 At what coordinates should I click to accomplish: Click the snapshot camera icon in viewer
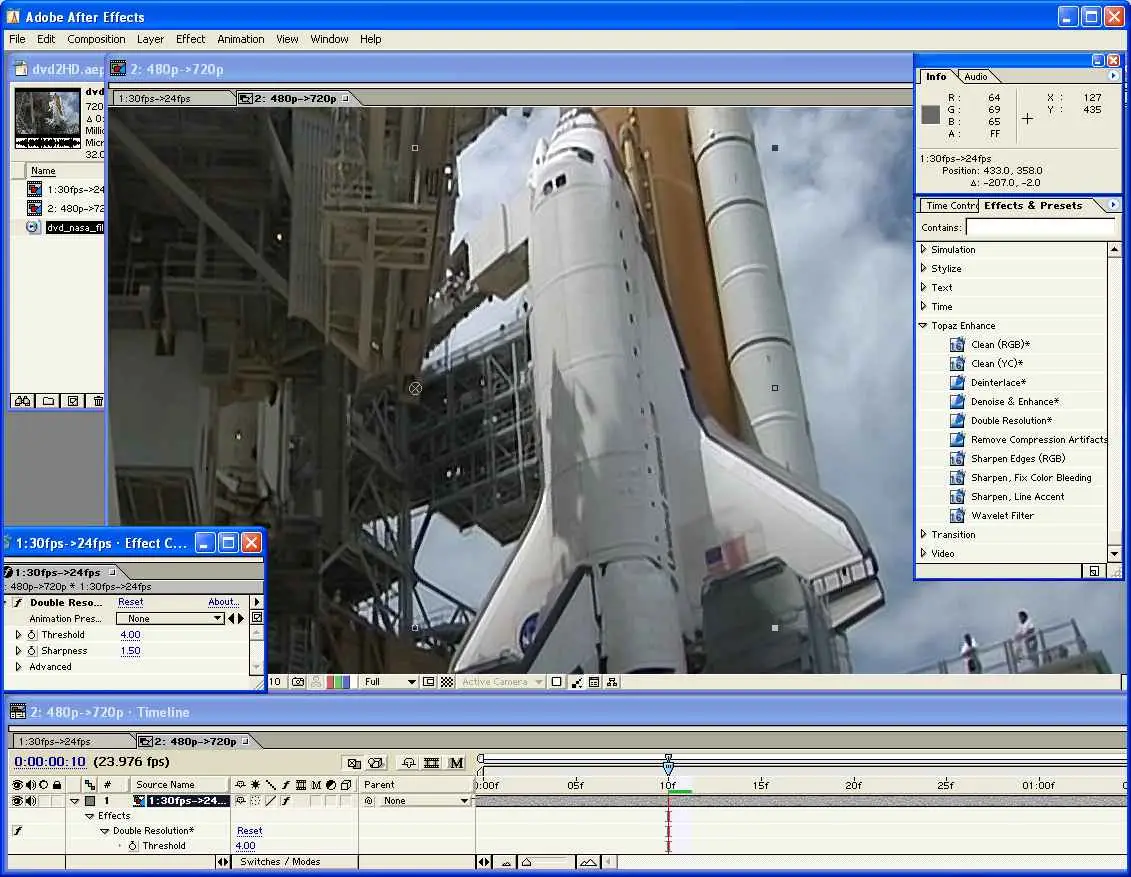point(298,682)
